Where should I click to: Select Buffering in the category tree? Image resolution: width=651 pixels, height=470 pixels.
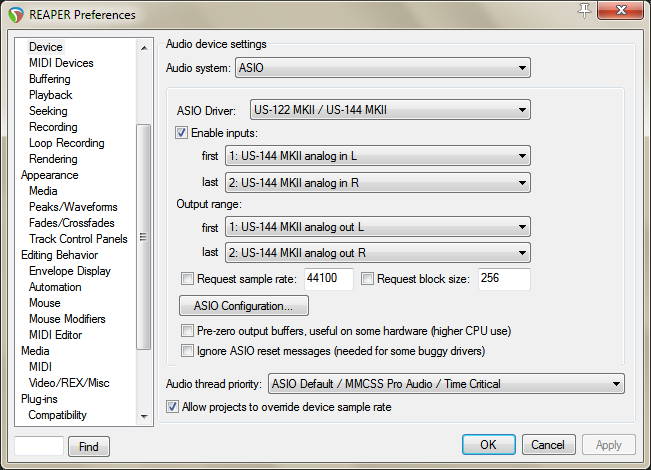click(49, 79)
